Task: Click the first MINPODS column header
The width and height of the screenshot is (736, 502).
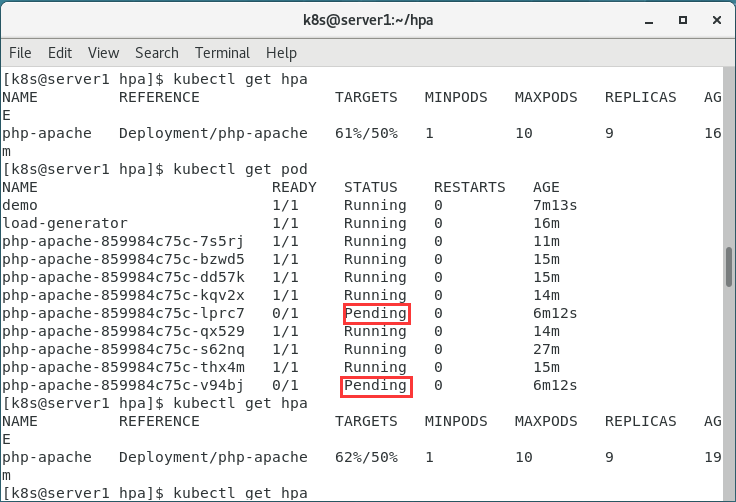Action: coord(456,97)
